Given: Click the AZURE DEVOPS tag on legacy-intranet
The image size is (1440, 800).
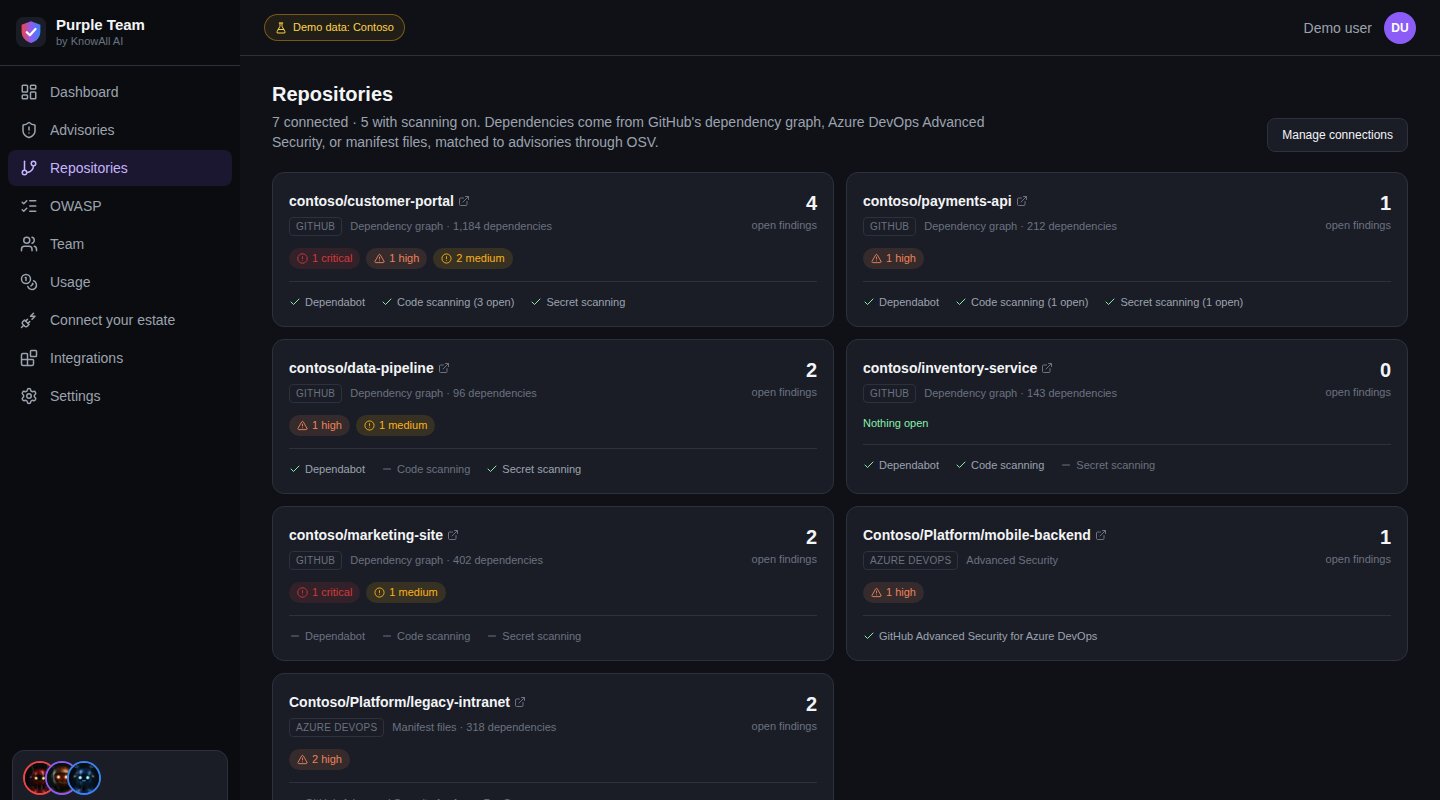Looking at the screenshot, I should pyautogui.click(x=336, y=727).
